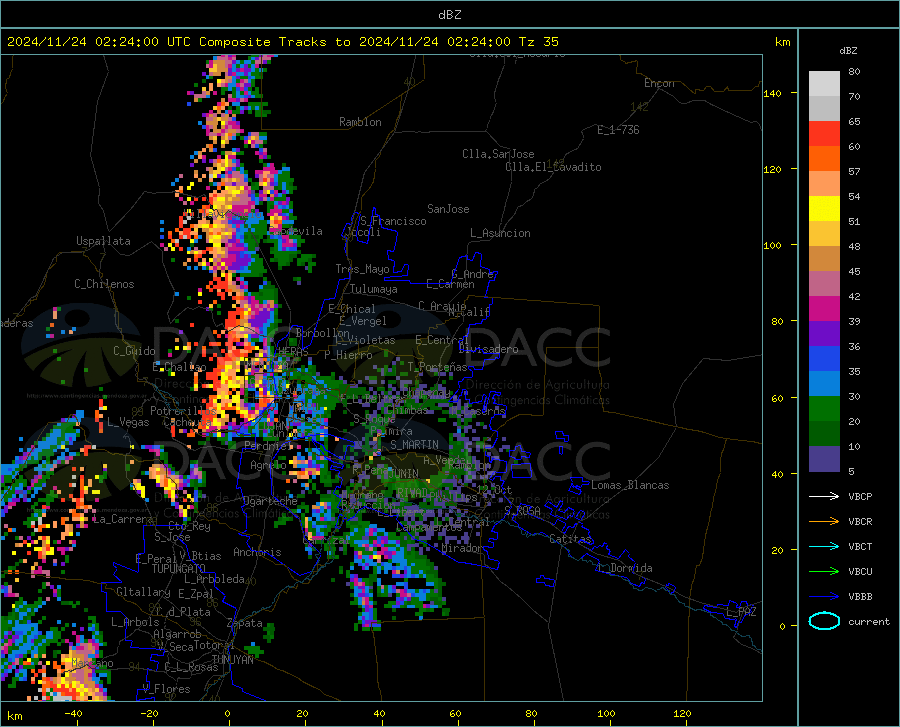Viewport: 900px width, 727px height.
Task: Click the C_Guido place label
Action: pos(134,351)
